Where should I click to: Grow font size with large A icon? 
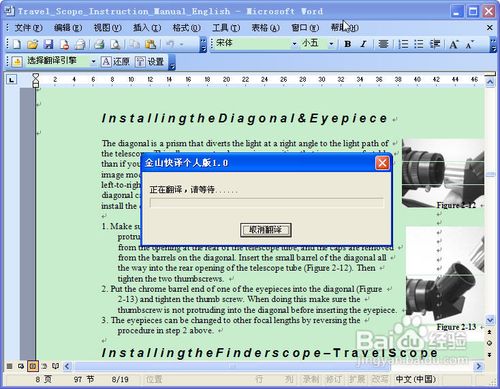[x=454, y=44]
